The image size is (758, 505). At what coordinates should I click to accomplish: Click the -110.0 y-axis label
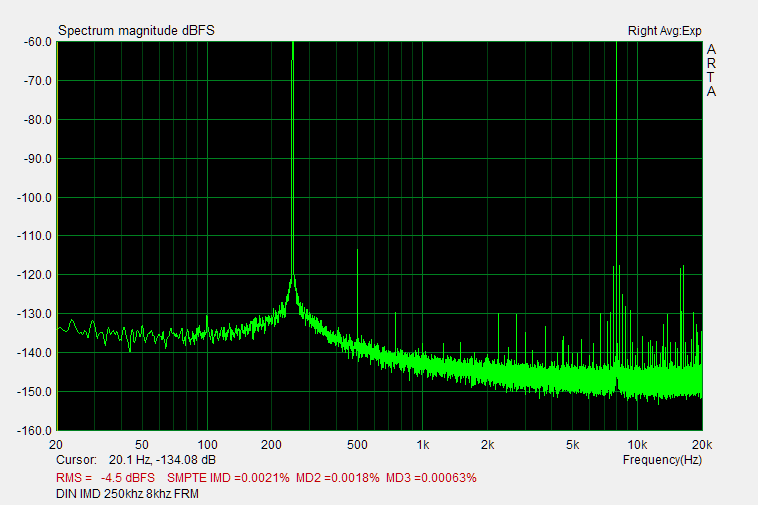pos(34,236)
